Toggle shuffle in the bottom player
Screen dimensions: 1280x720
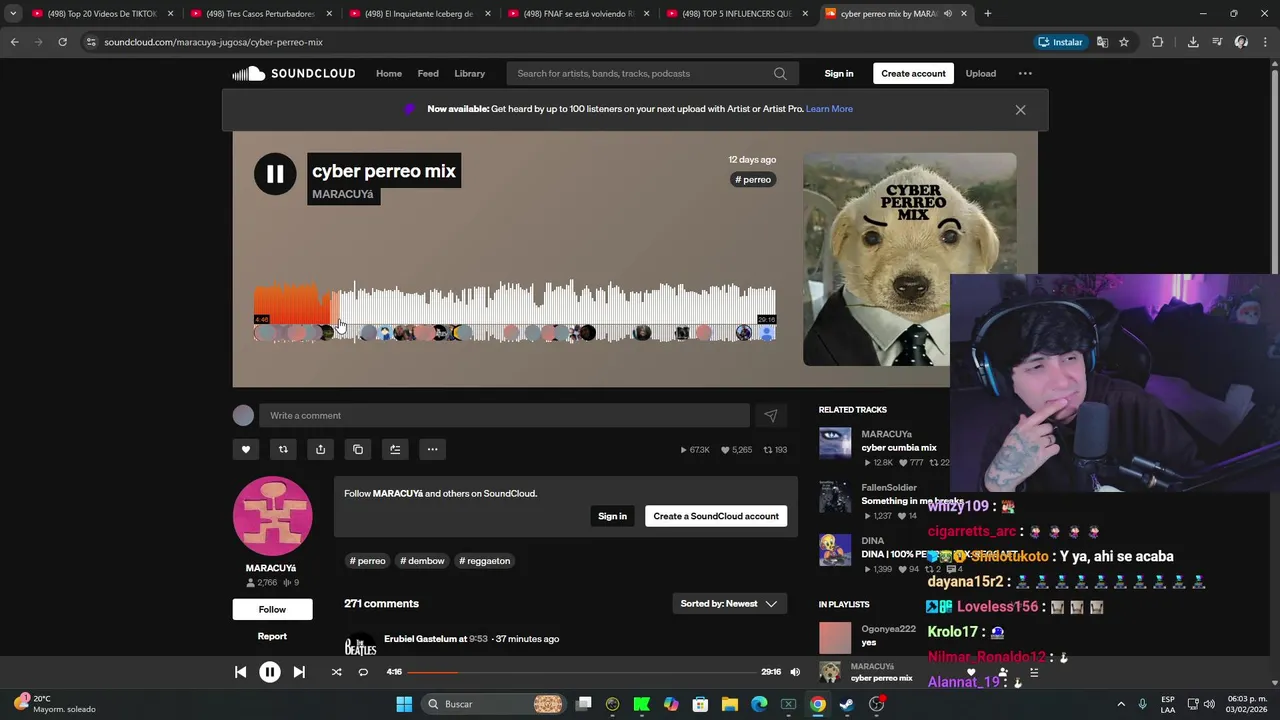pyautogui.click(x=336, y=672)
